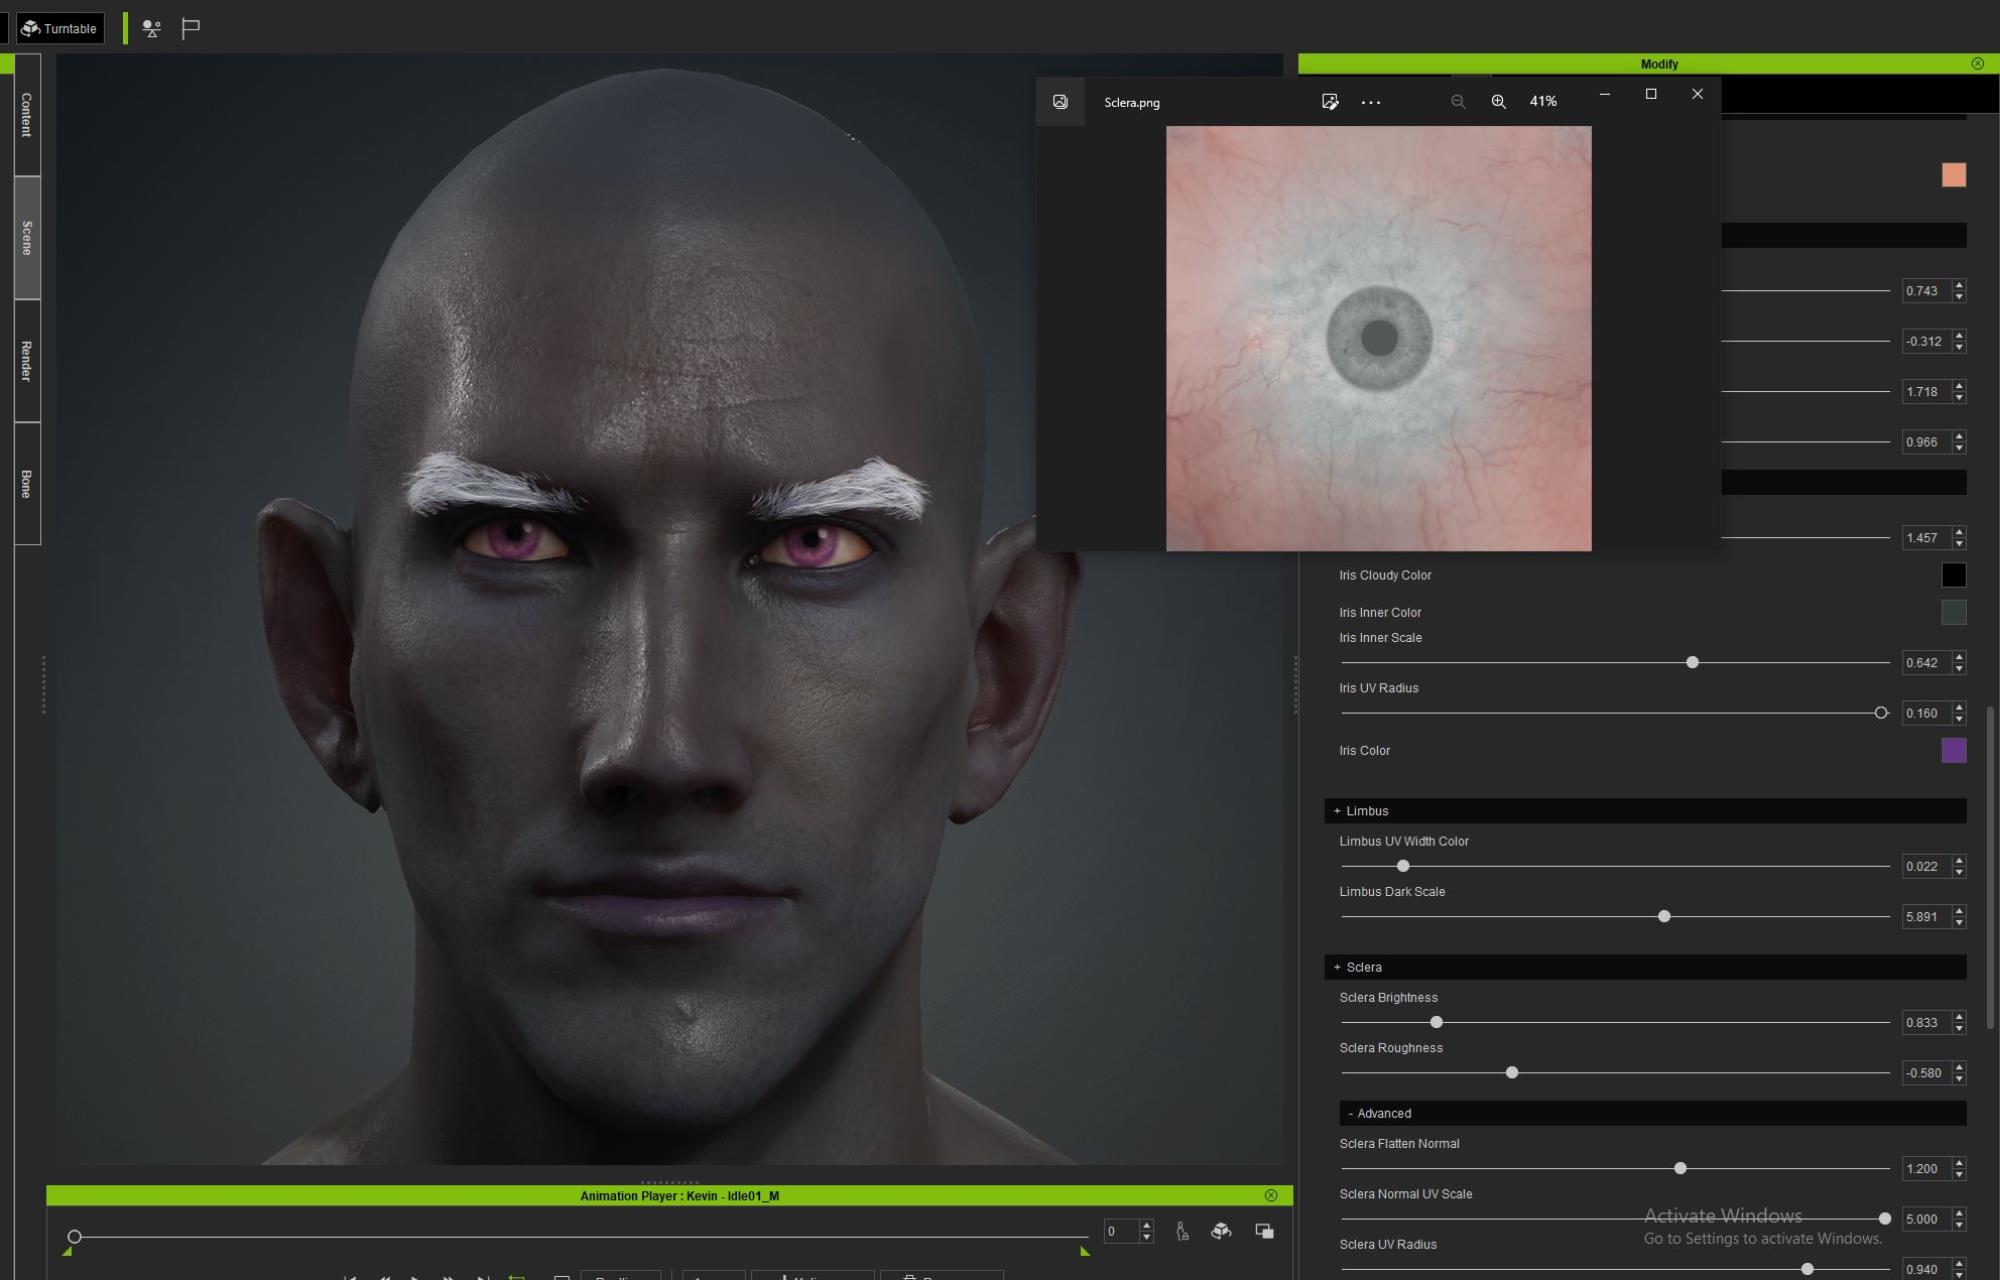
Task: Click the Sclera Normal UV Scale 5.000 field
Action: point(1926,1219)
